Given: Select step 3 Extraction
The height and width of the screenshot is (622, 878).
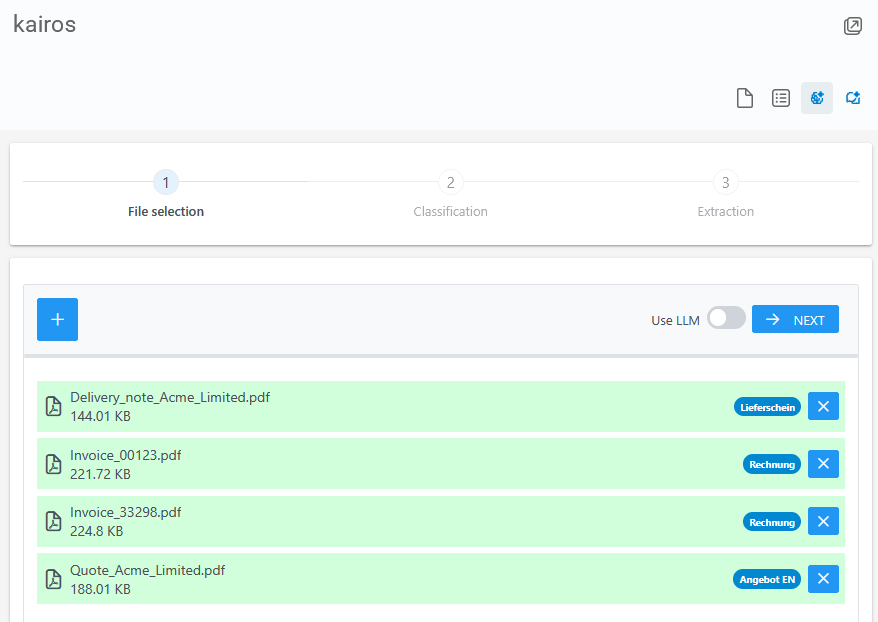Looking at the screenshot, I should coord(726,183).
